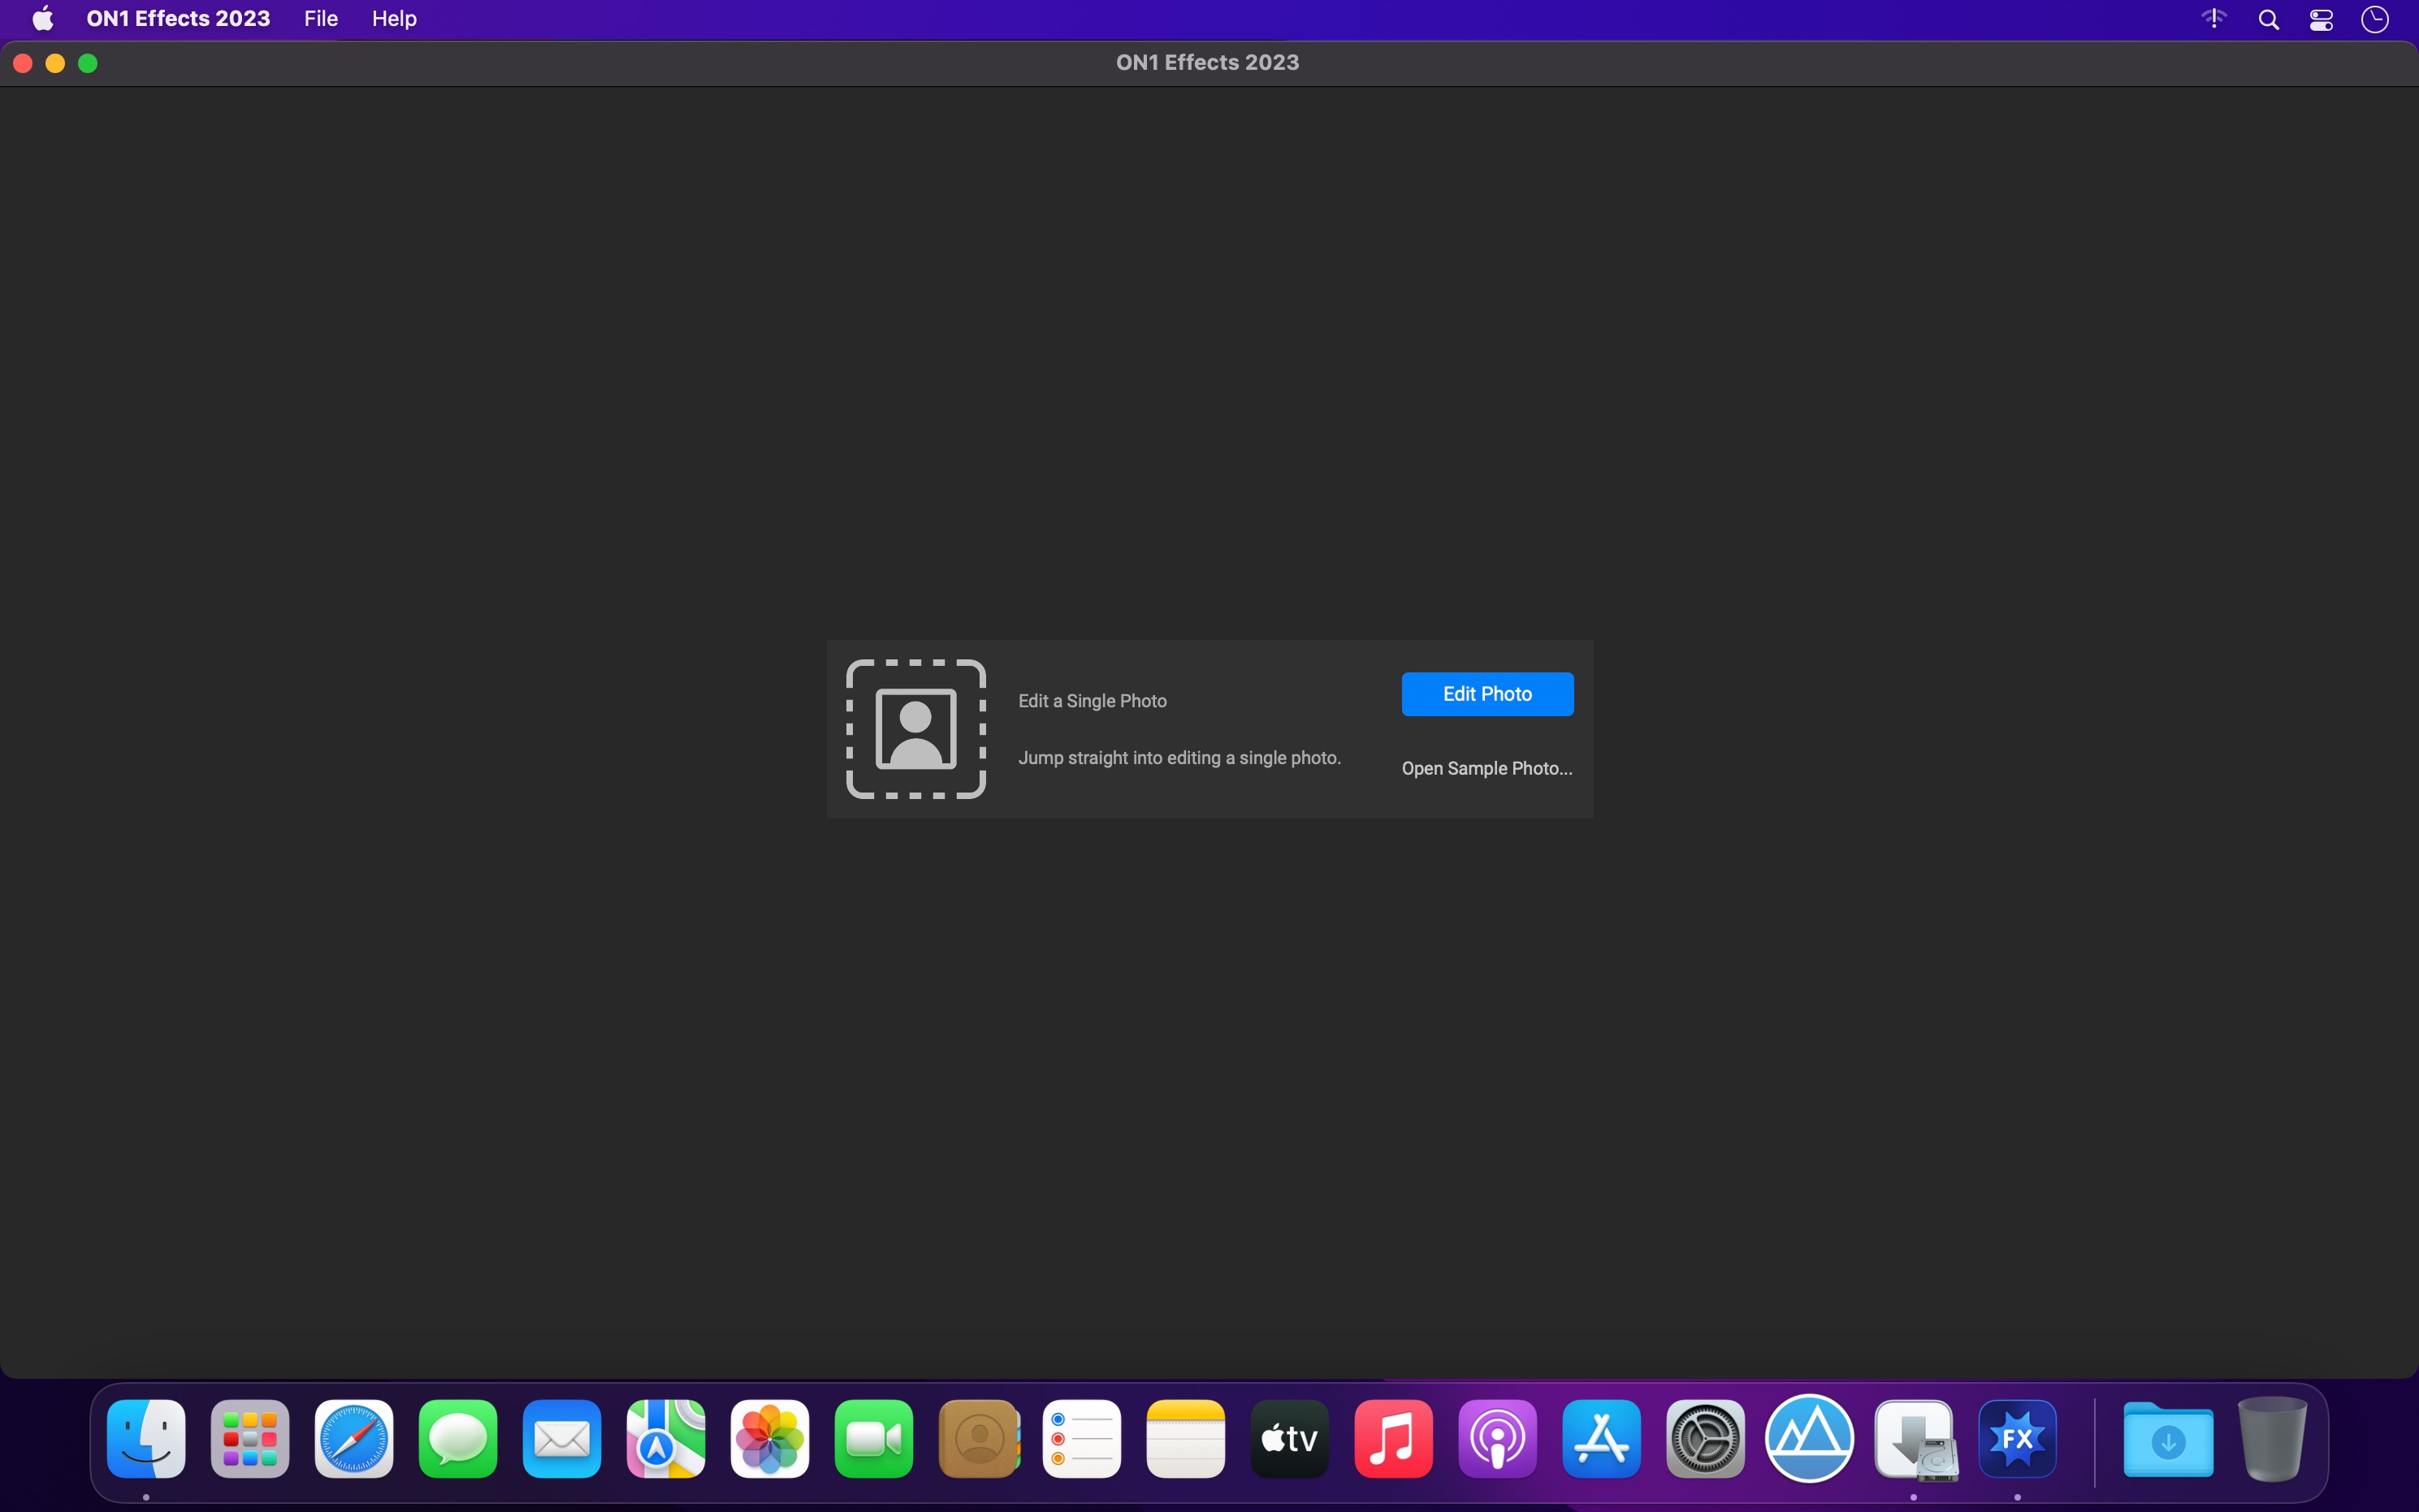The height and width of the screenshot is (1512, 2419).
Task: Open Control Center in menu bar
Action: 2321,20
